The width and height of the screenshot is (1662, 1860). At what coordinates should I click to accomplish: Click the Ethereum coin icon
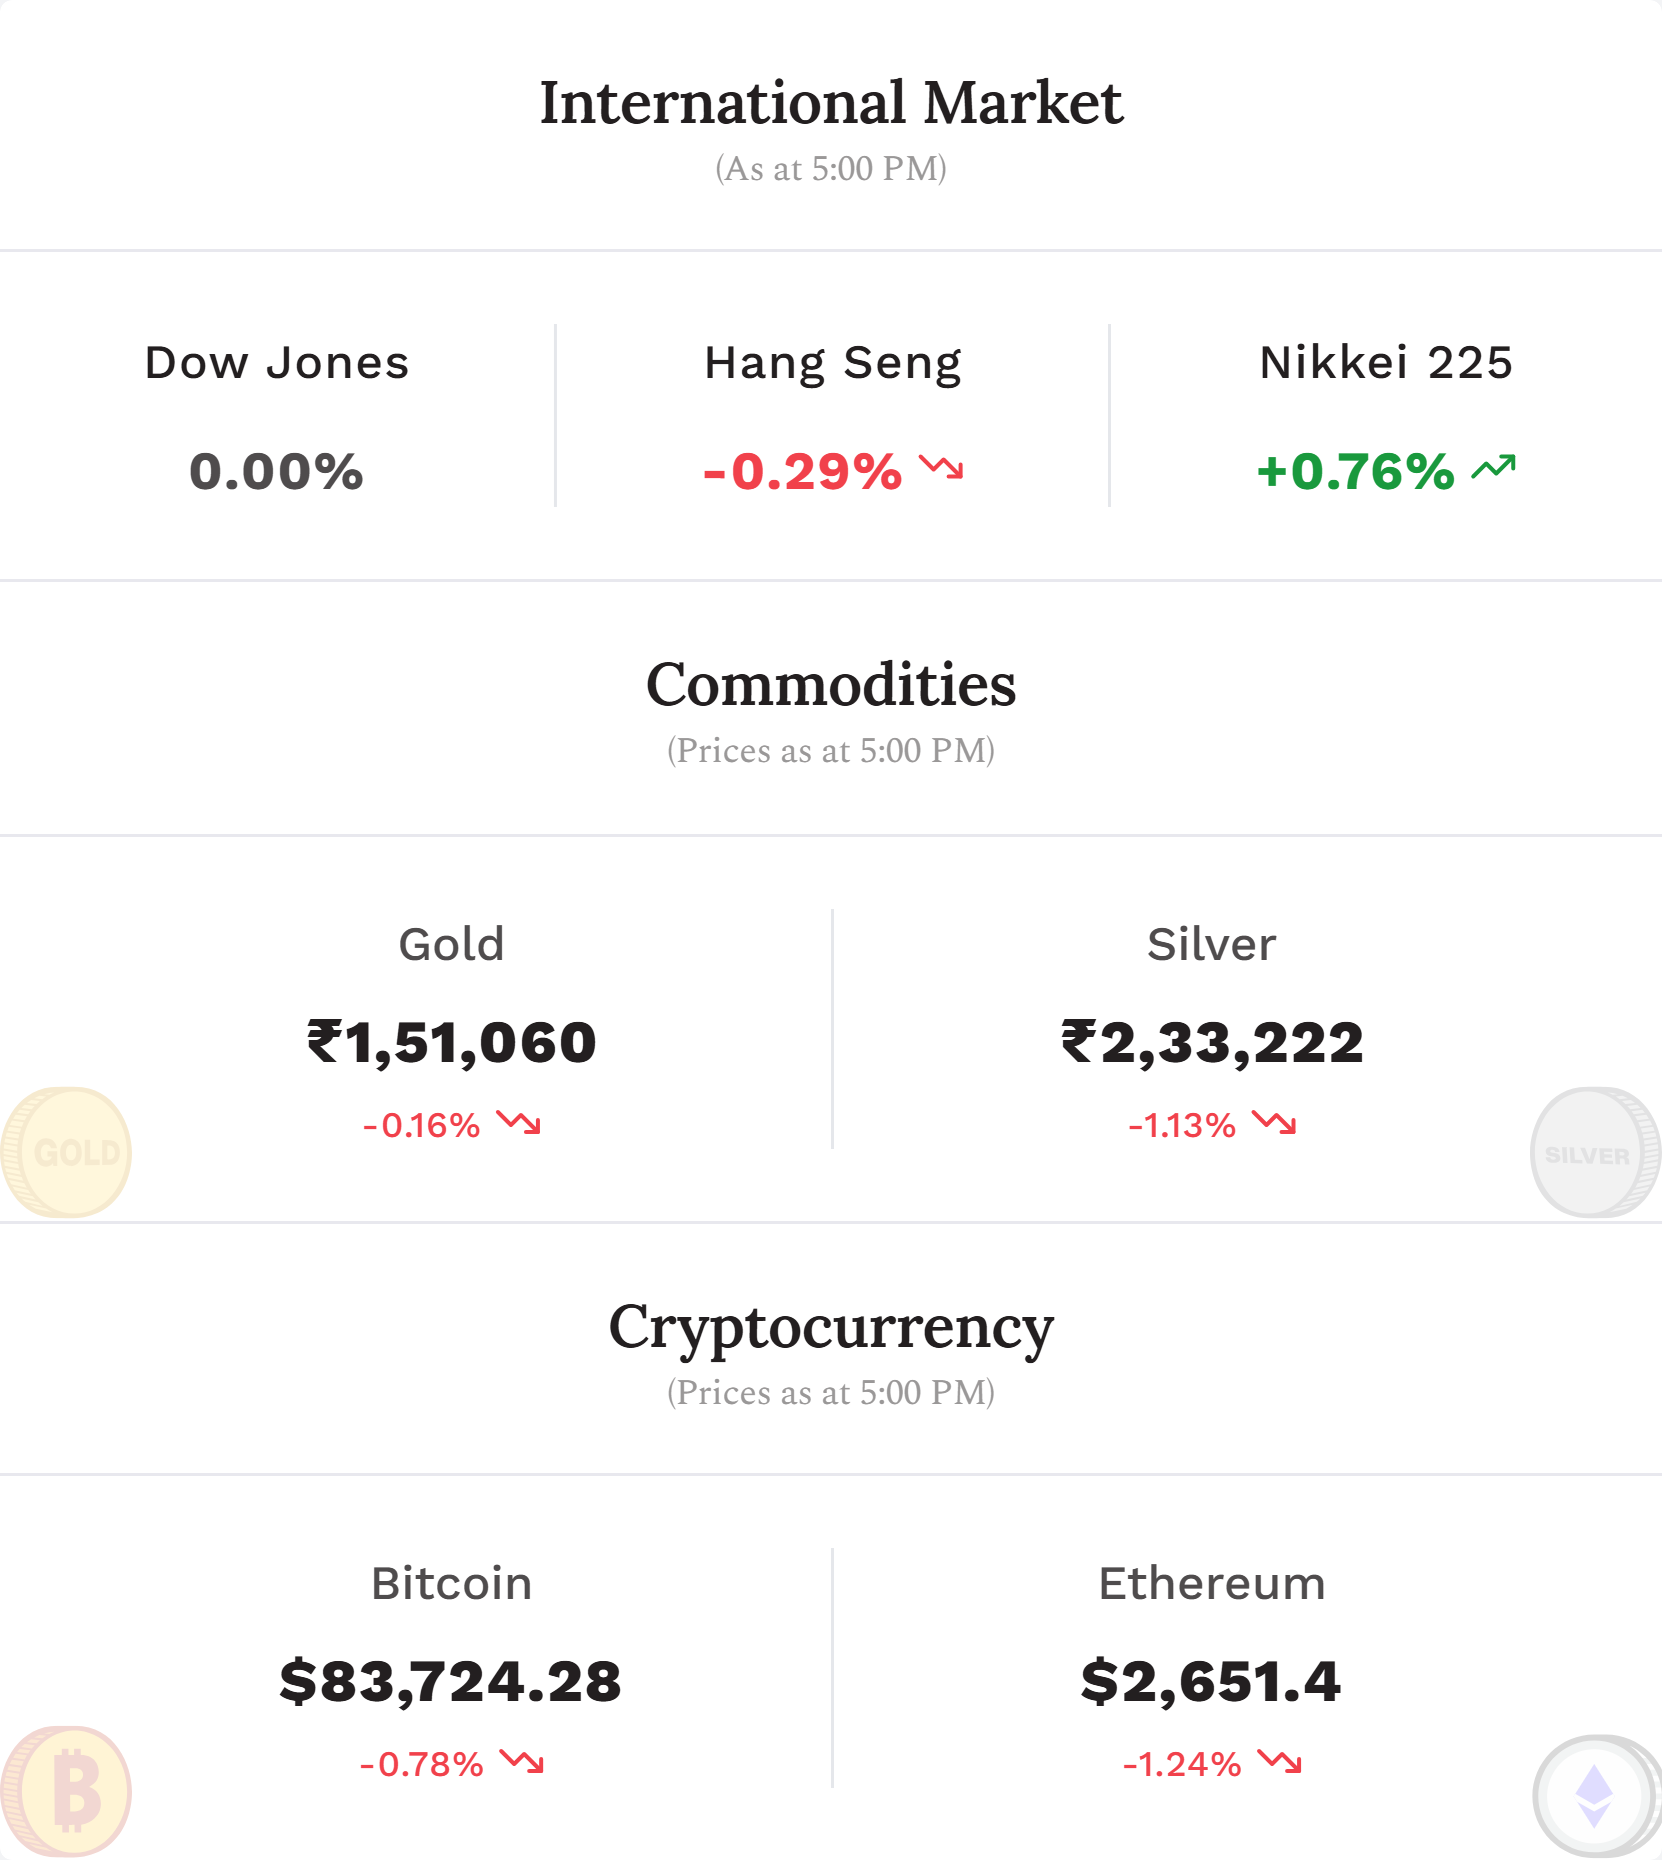pyautogui.click(x=1596, y=1795)
